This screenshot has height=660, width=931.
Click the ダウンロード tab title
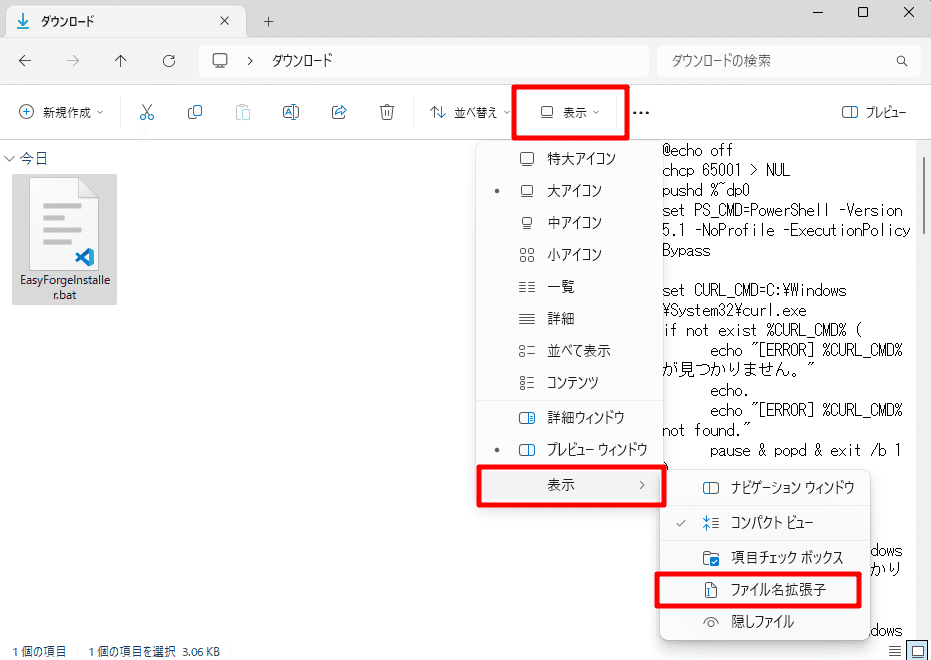click(67, 21)
